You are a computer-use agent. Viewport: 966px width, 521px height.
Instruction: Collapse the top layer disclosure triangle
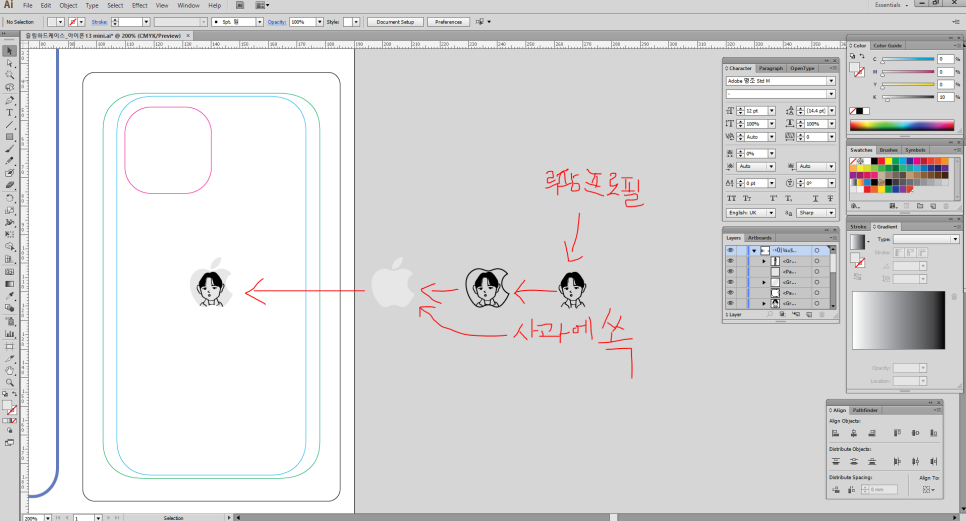point(753,251)
